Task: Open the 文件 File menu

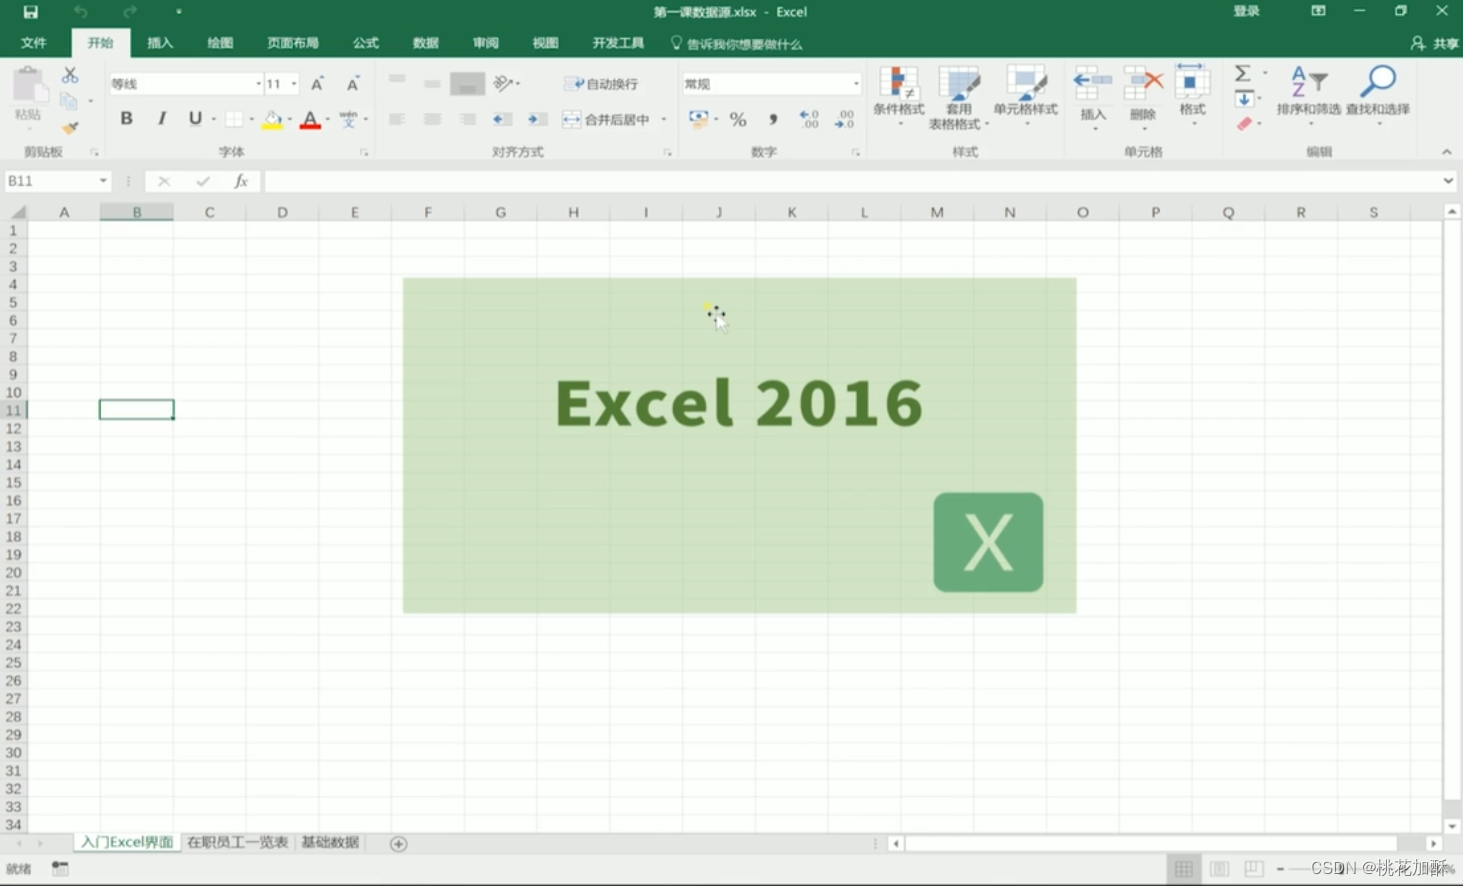Action: pyautogui.click(x=33, y=43)
